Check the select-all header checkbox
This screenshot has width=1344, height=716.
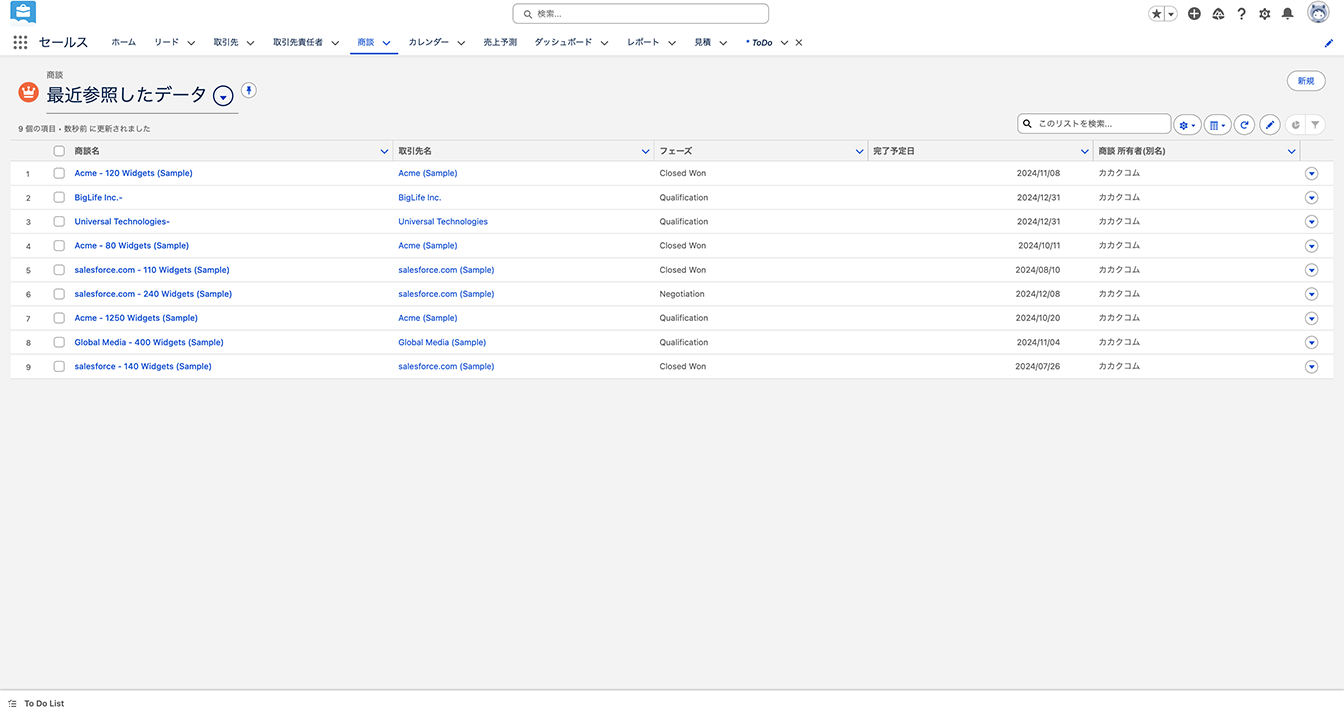point(59,151)
